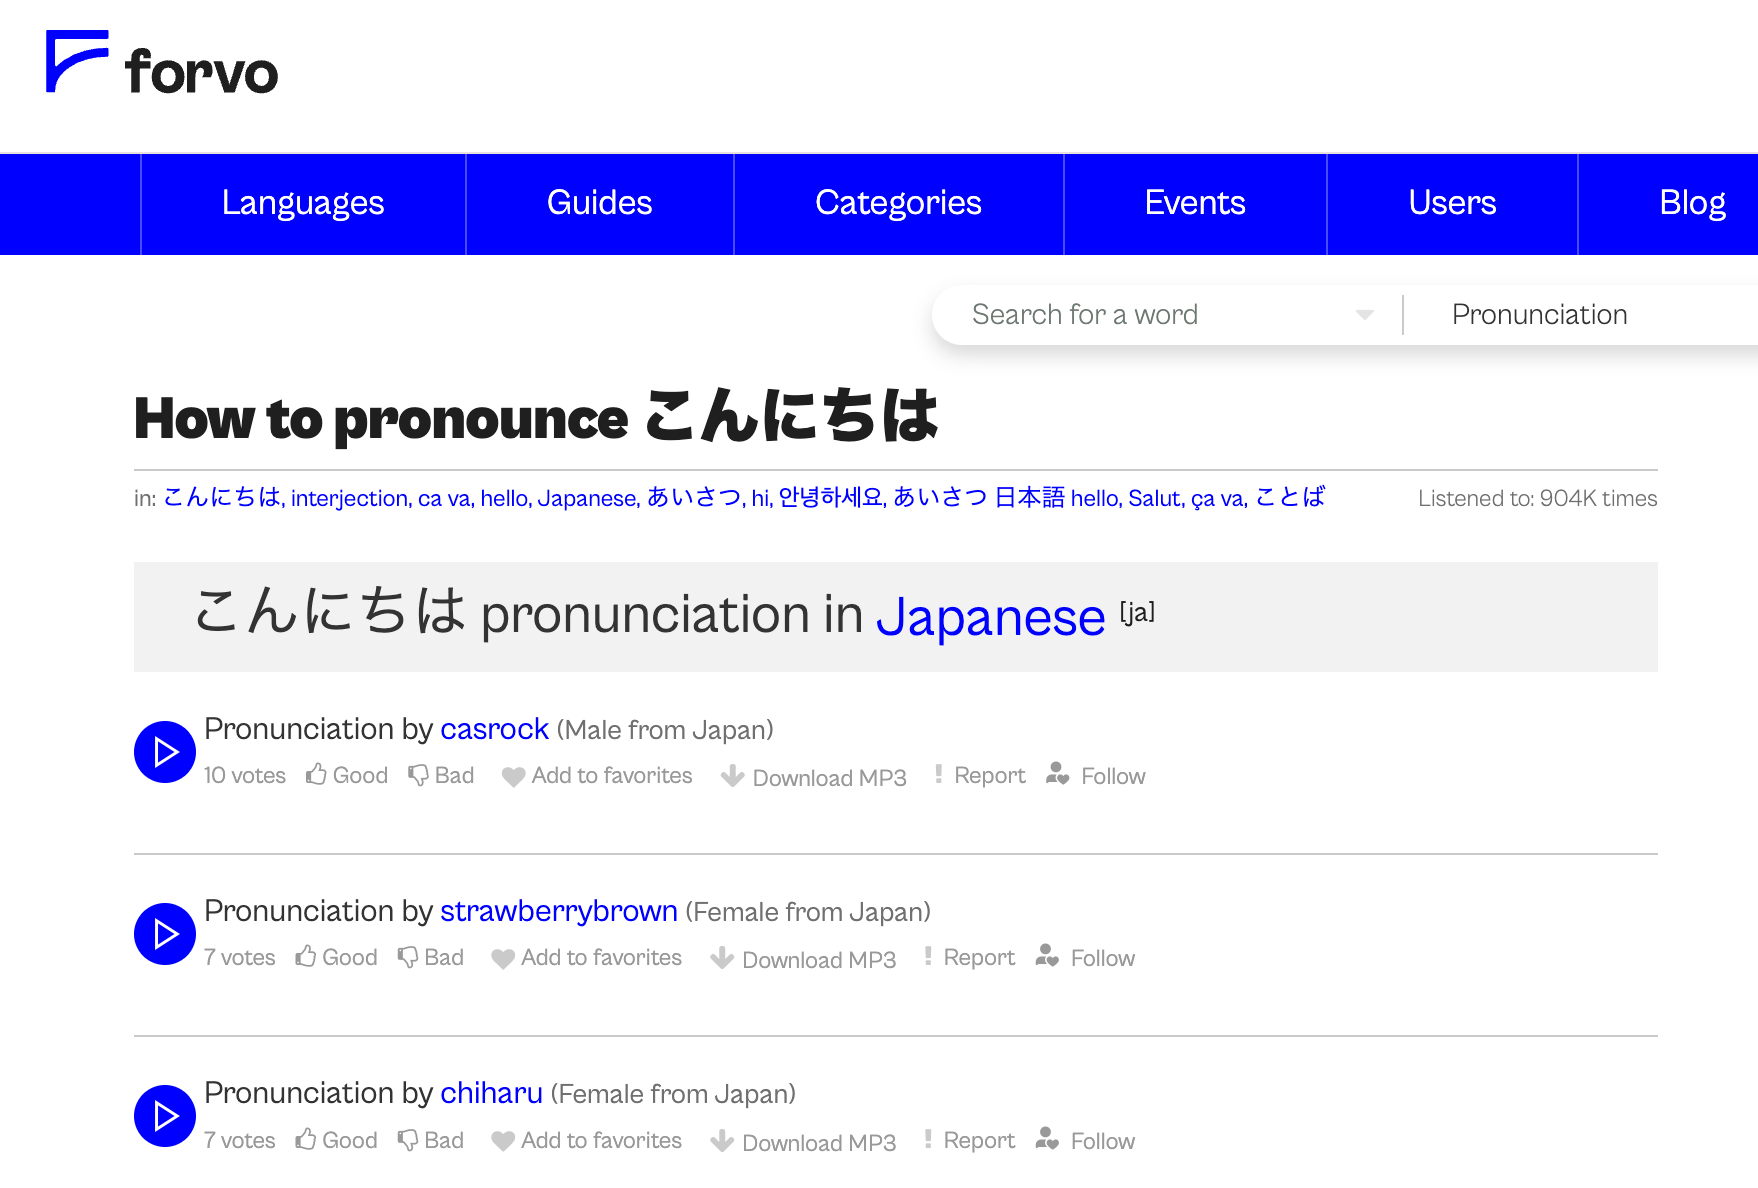Click Report exclamation icon for strawberrybrown
Viewport: 1758px width, 1188px height.
point(928,956)
